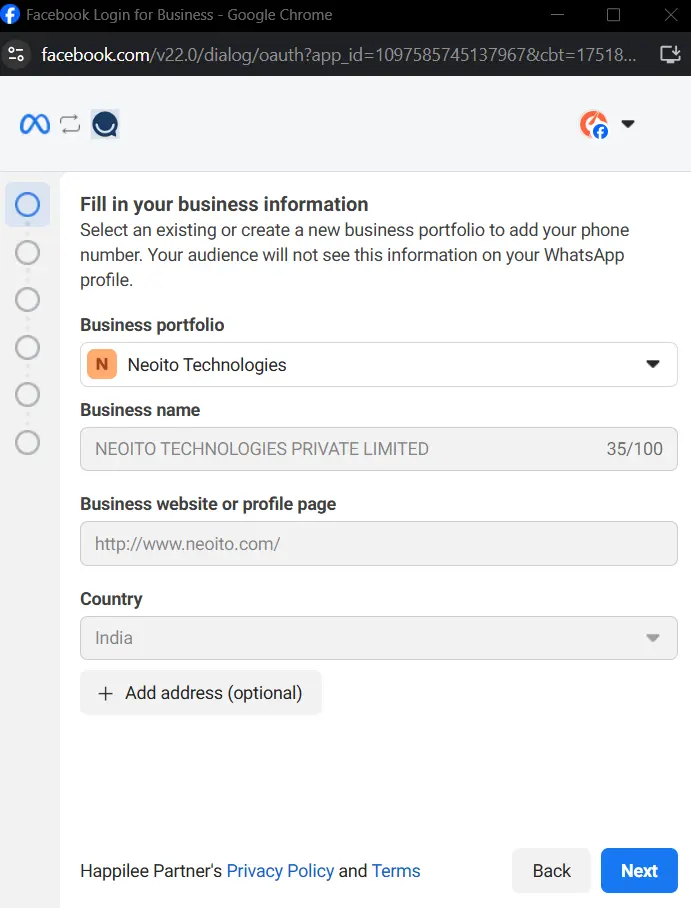Click the plus icon on Add address button

[105, 692]
